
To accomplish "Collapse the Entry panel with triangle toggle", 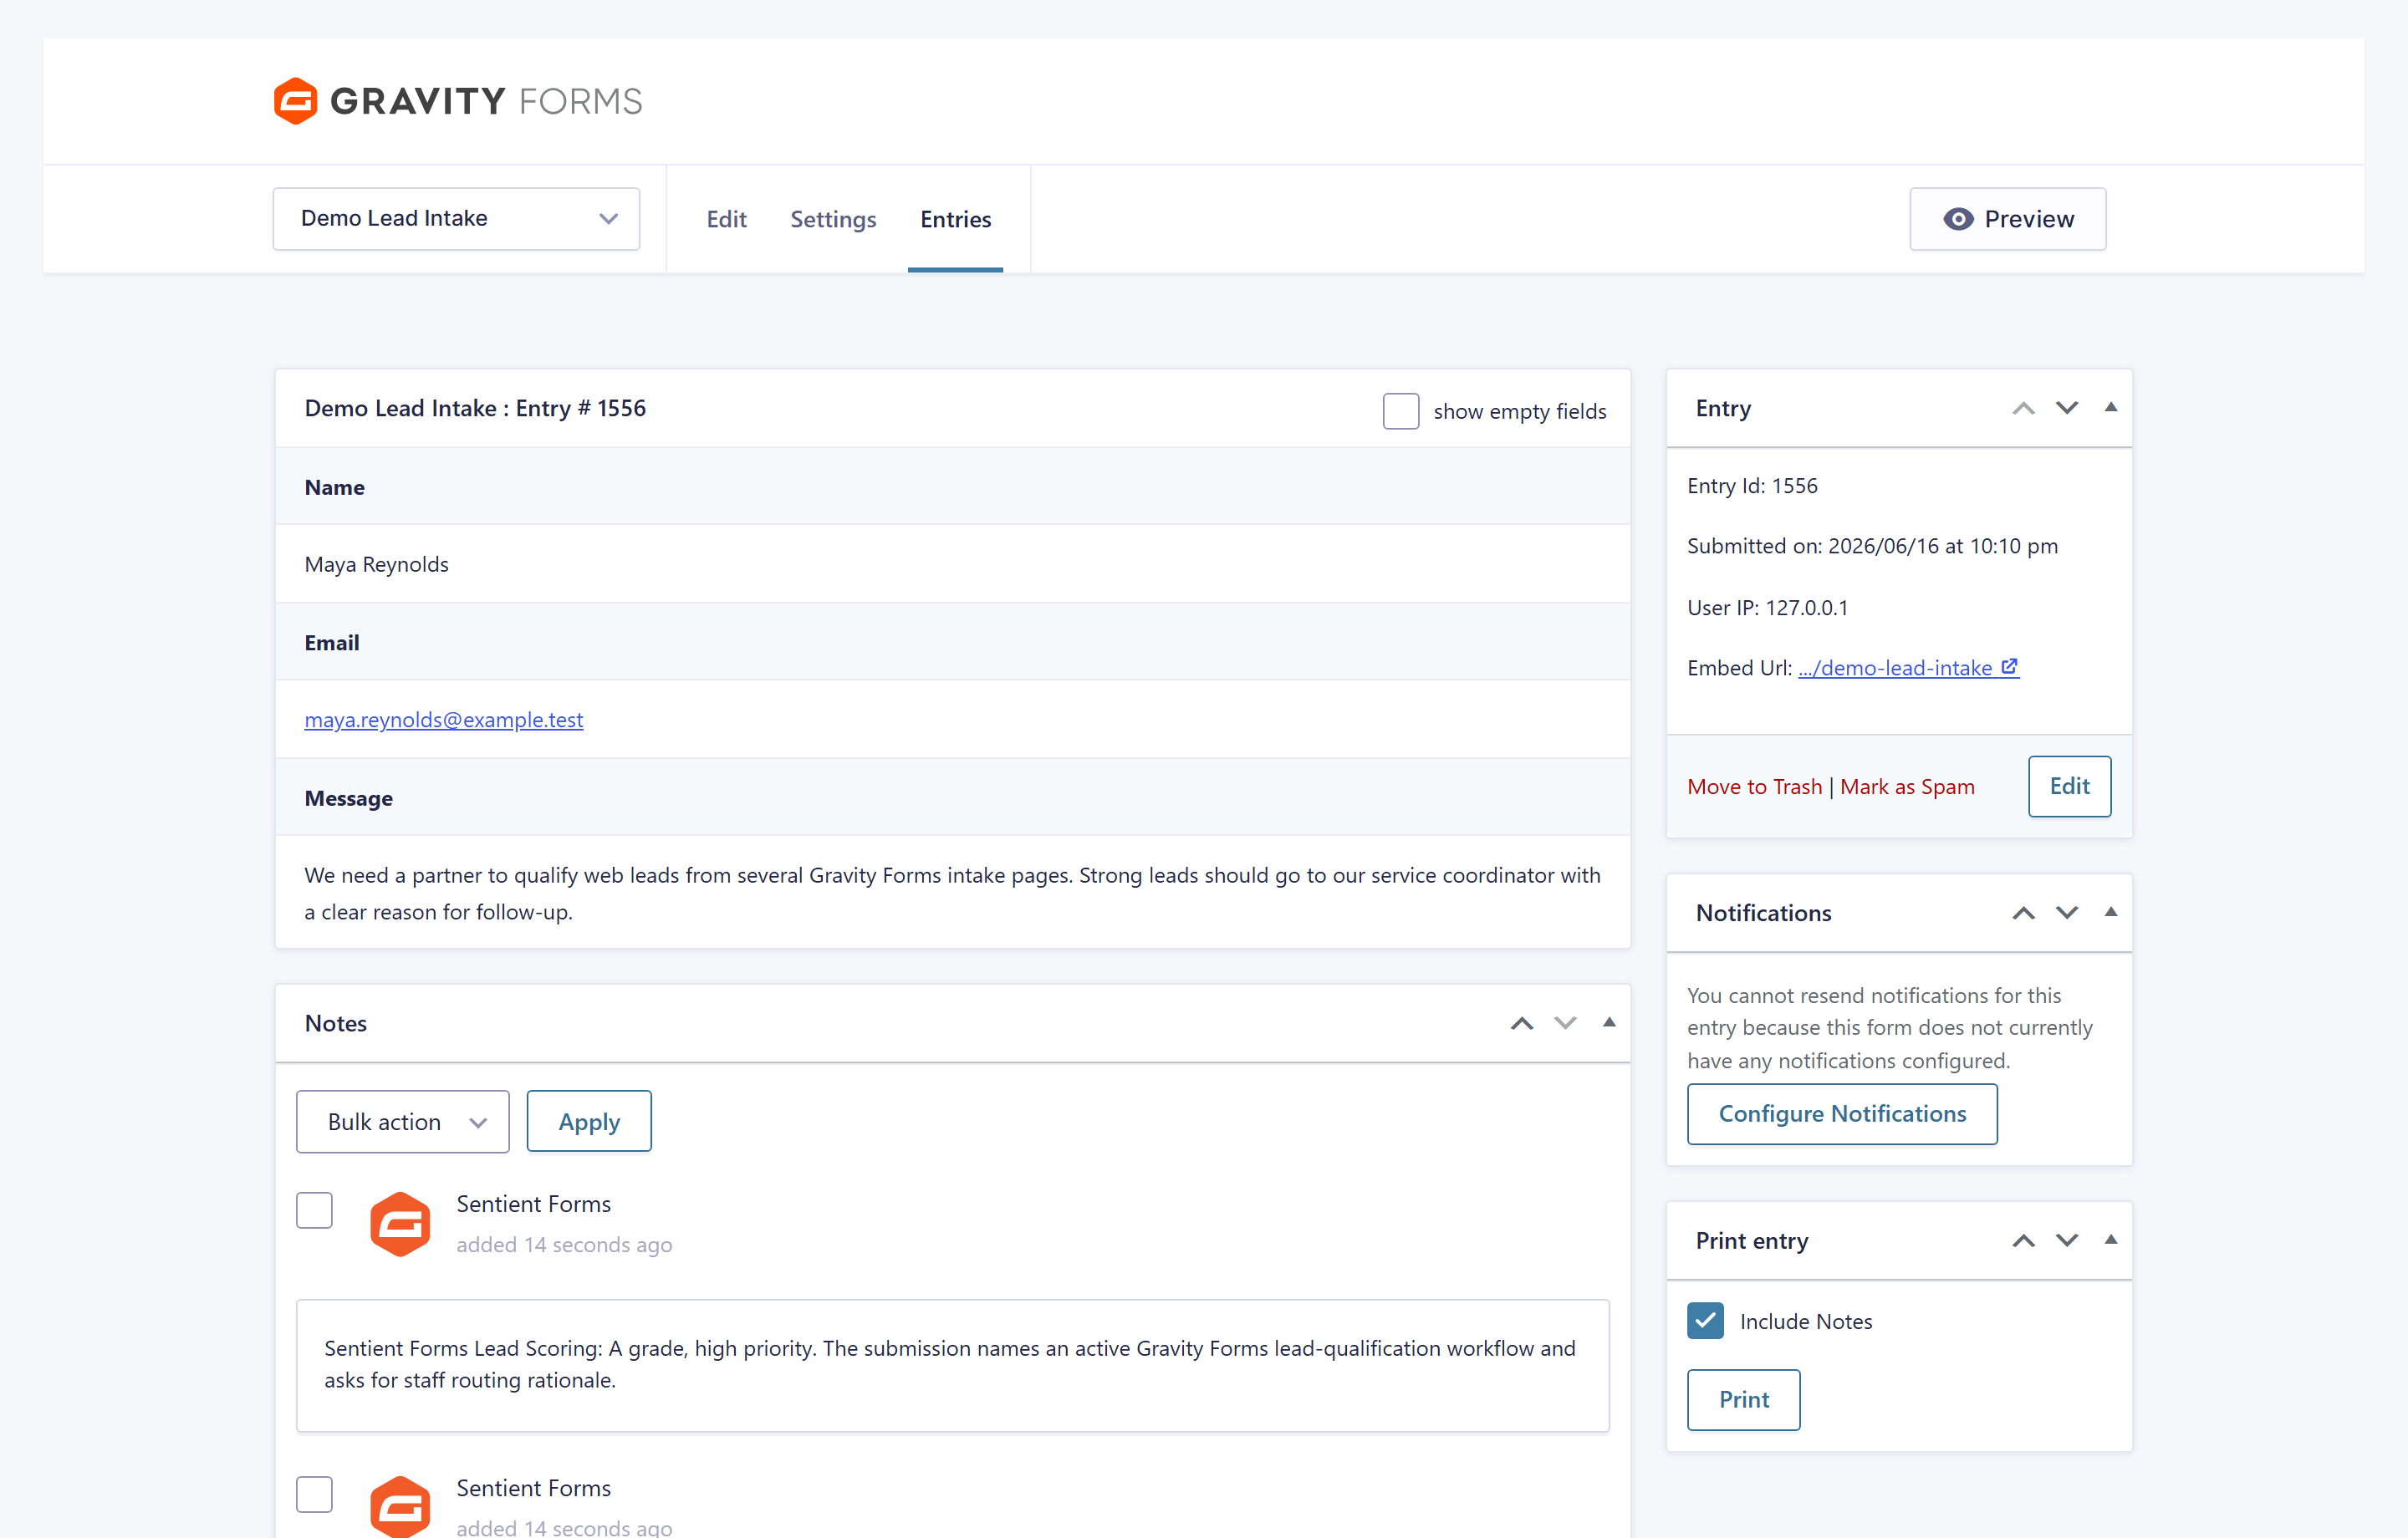I will 2111,407.
